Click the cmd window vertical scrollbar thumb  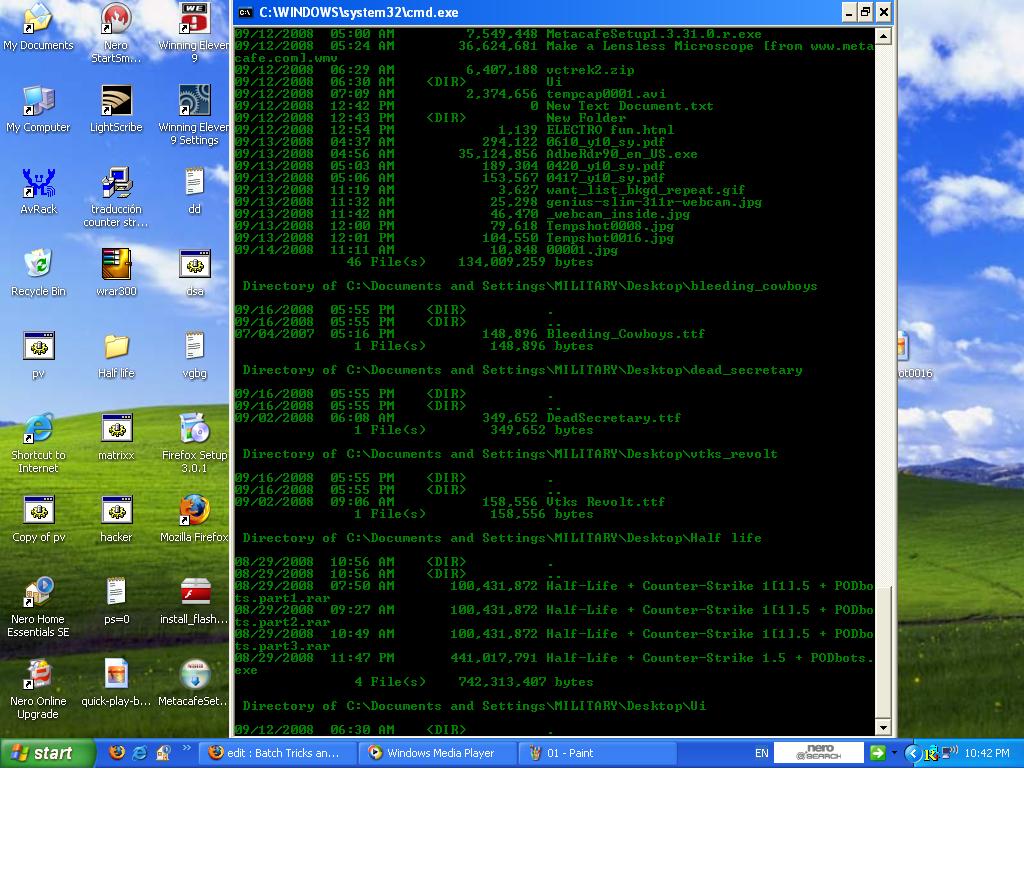click(883, 651)
